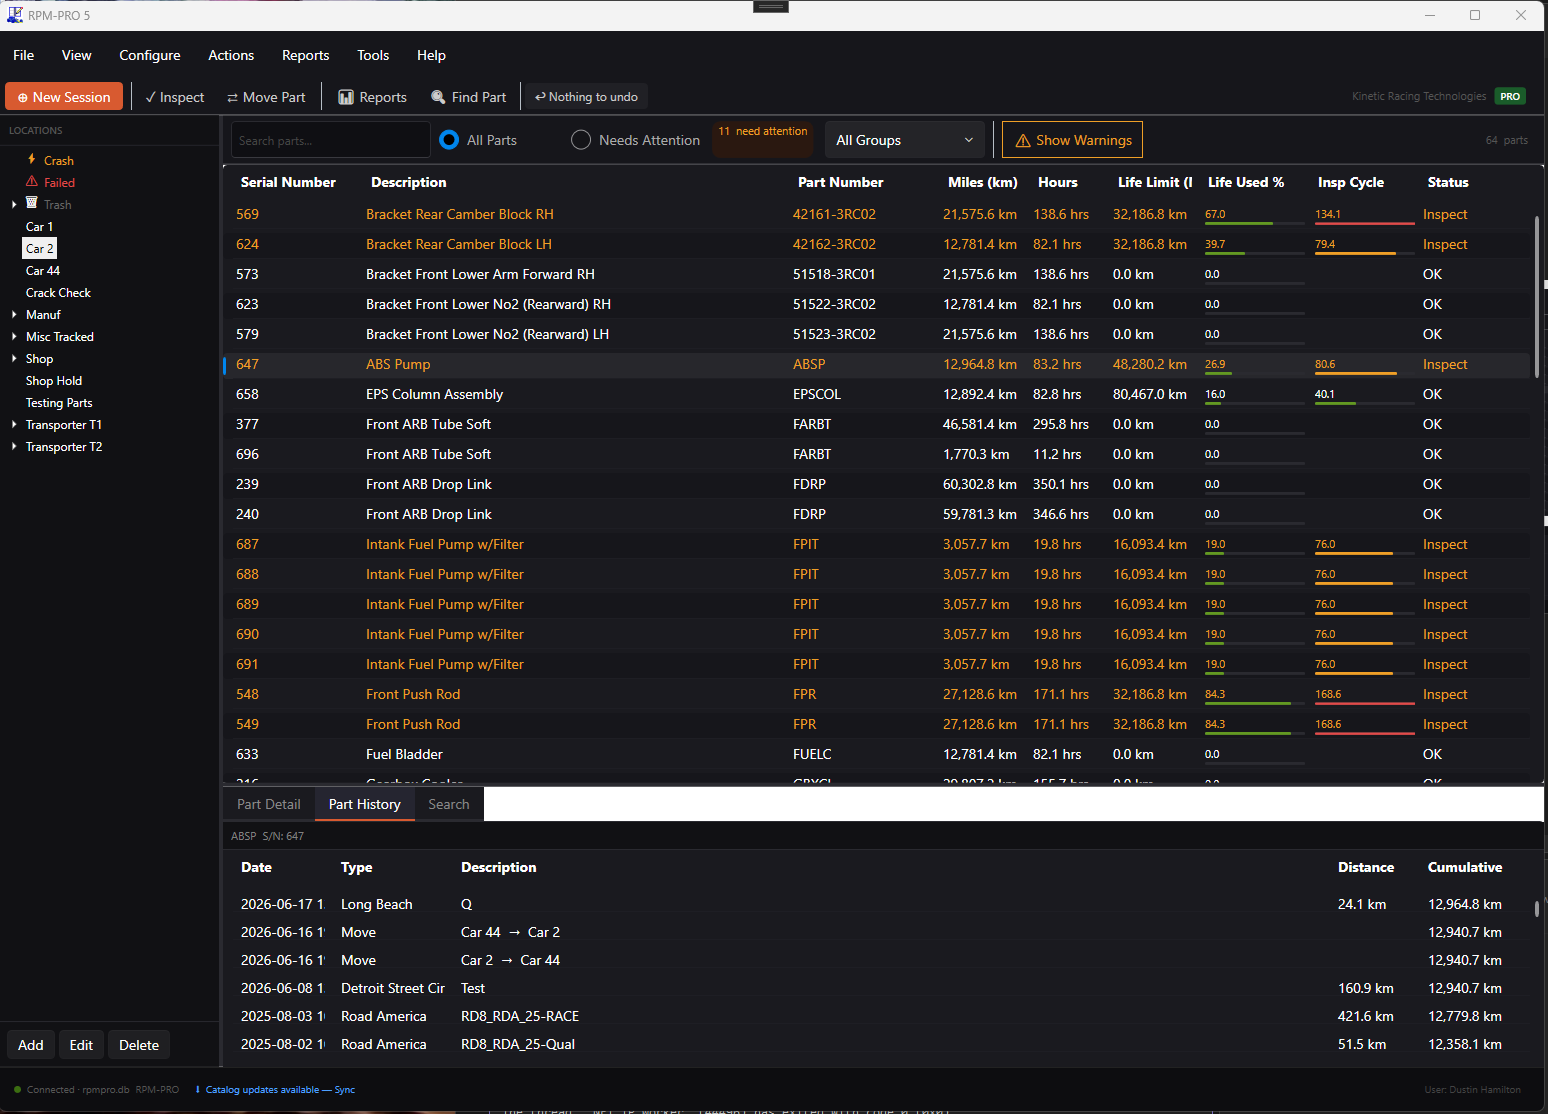Select the Needs Attention radio button
Image resolution: width=1548 pixels, height=1114 pixels.
click(x=581, y=140)
